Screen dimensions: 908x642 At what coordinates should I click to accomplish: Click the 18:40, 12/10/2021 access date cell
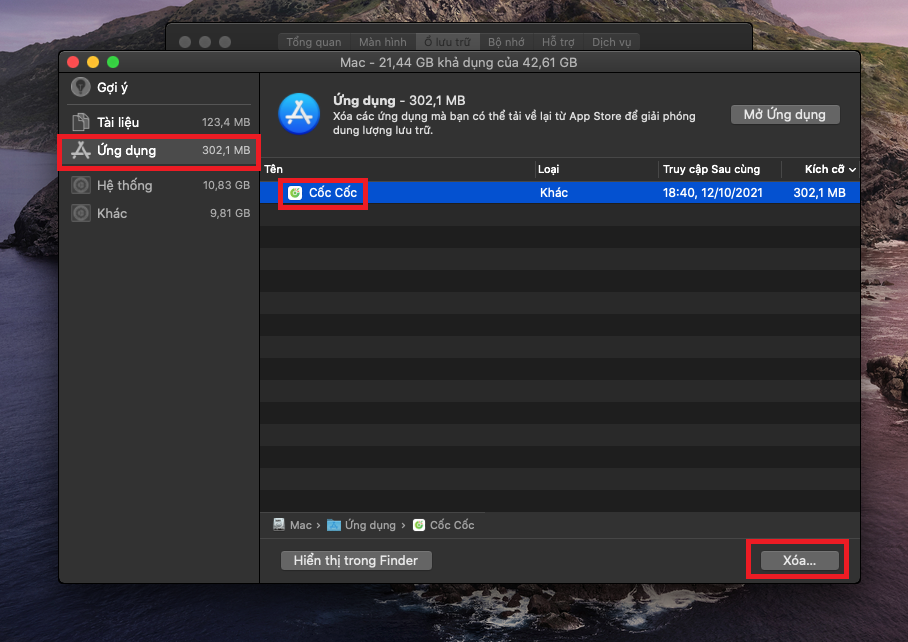coord(712,193)
